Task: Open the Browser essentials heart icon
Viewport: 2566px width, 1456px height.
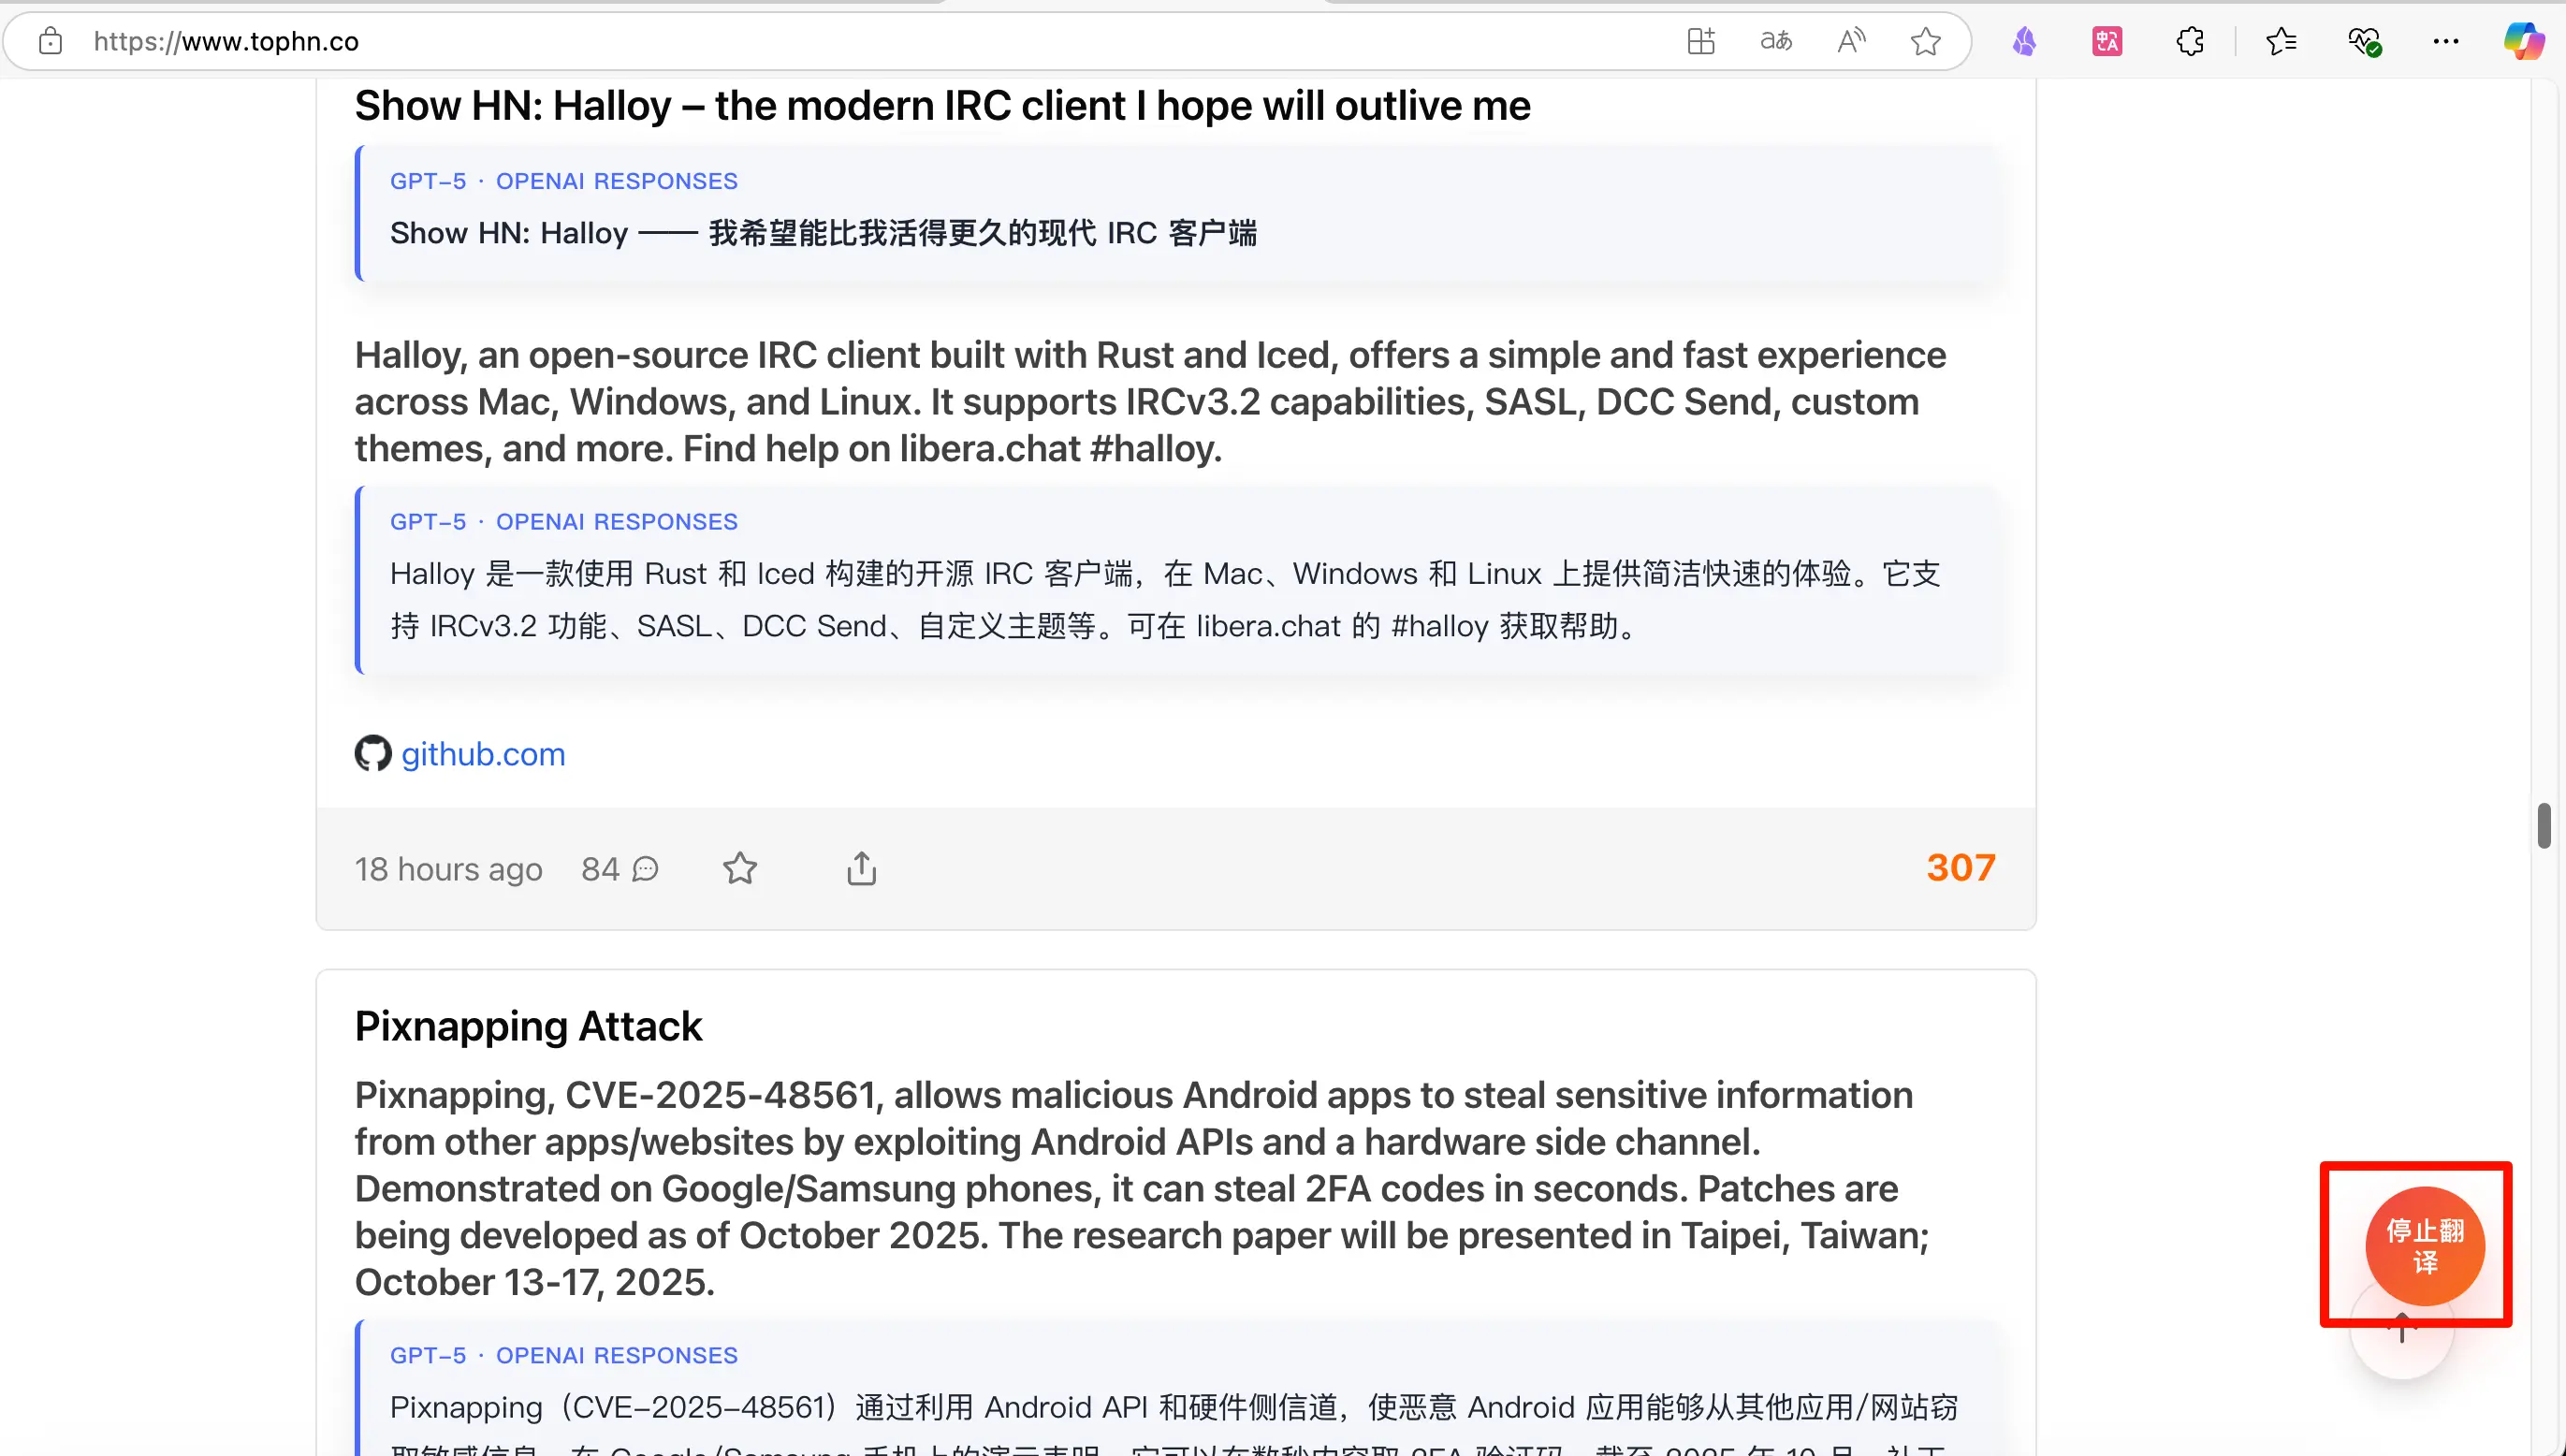Action: tap(2364, 41)
